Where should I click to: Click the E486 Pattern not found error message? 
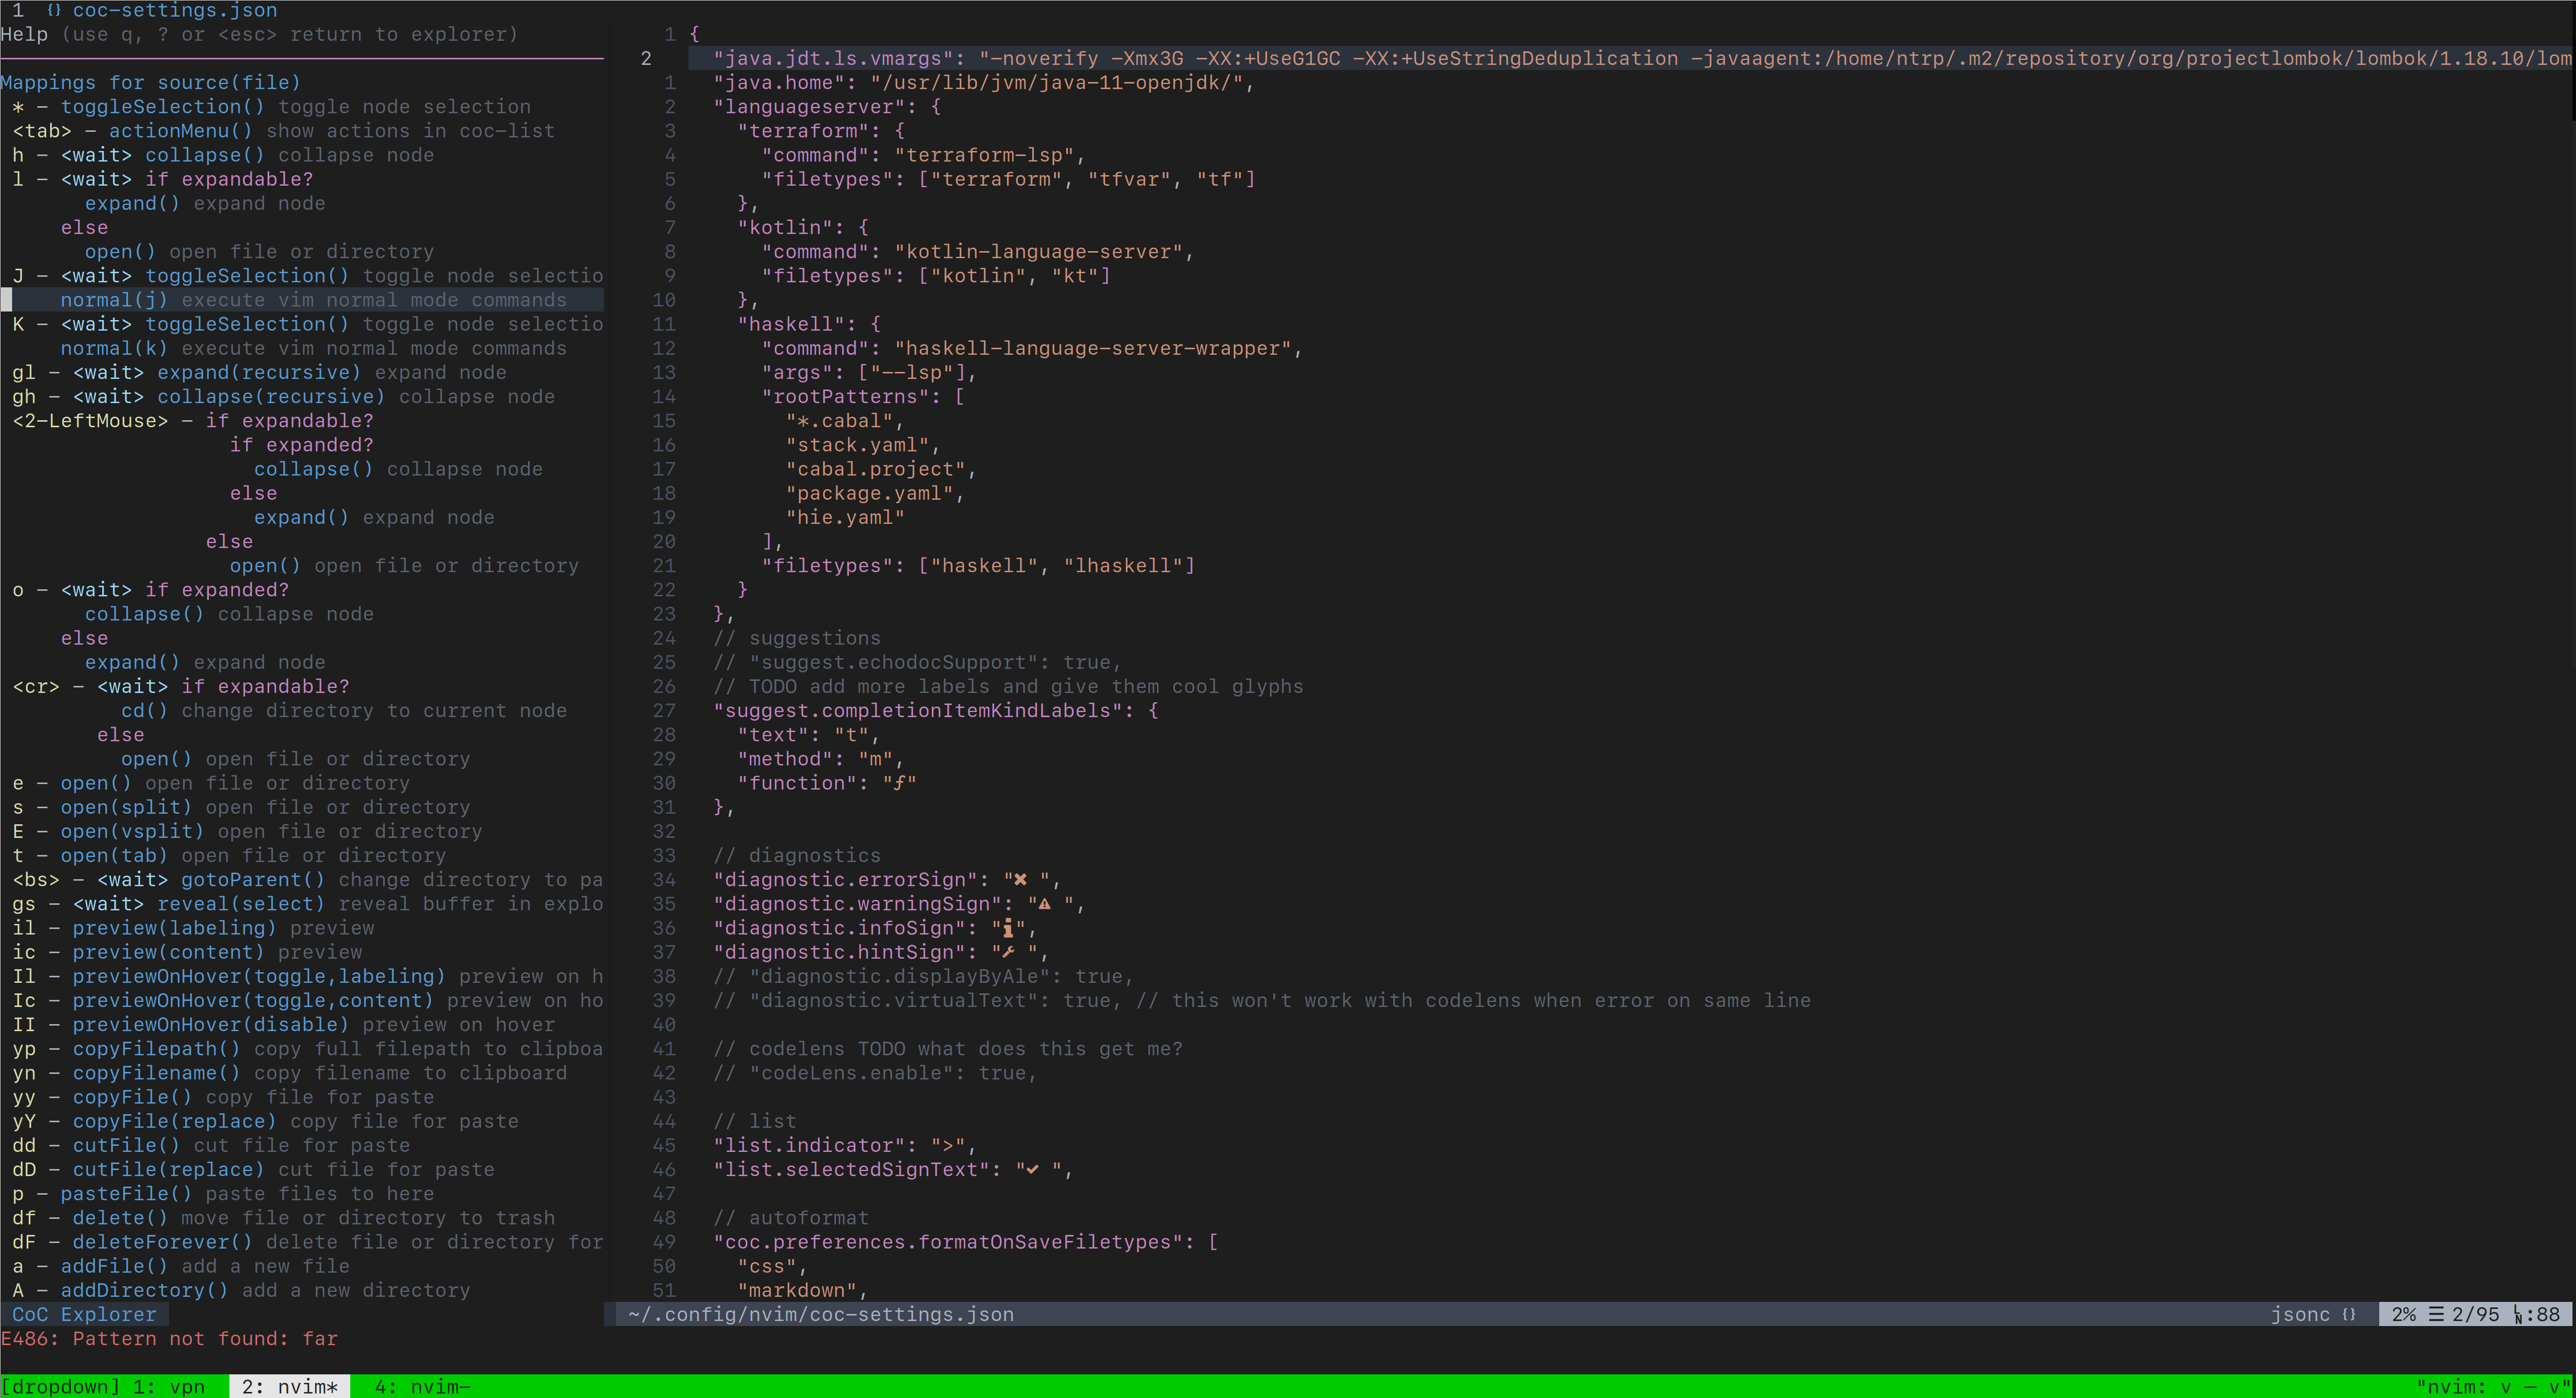170,1338
